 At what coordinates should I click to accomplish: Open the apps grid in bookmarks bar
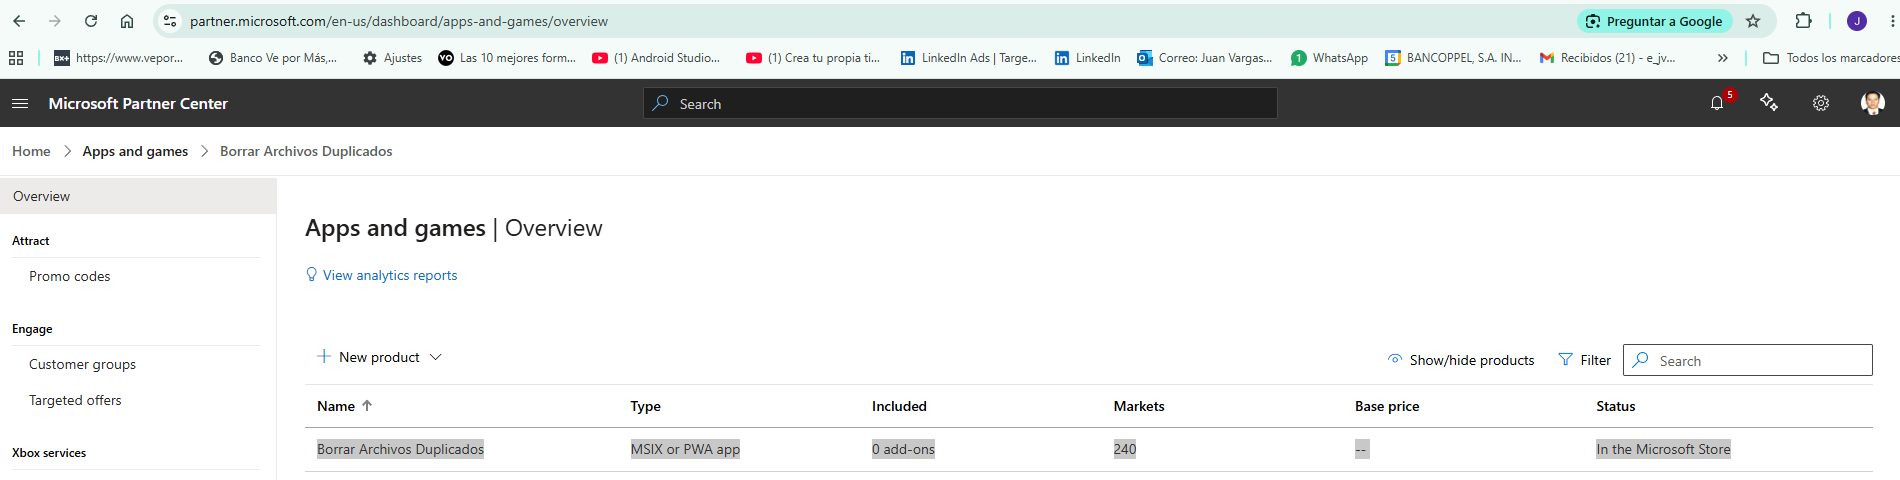[x=16, y=58]
